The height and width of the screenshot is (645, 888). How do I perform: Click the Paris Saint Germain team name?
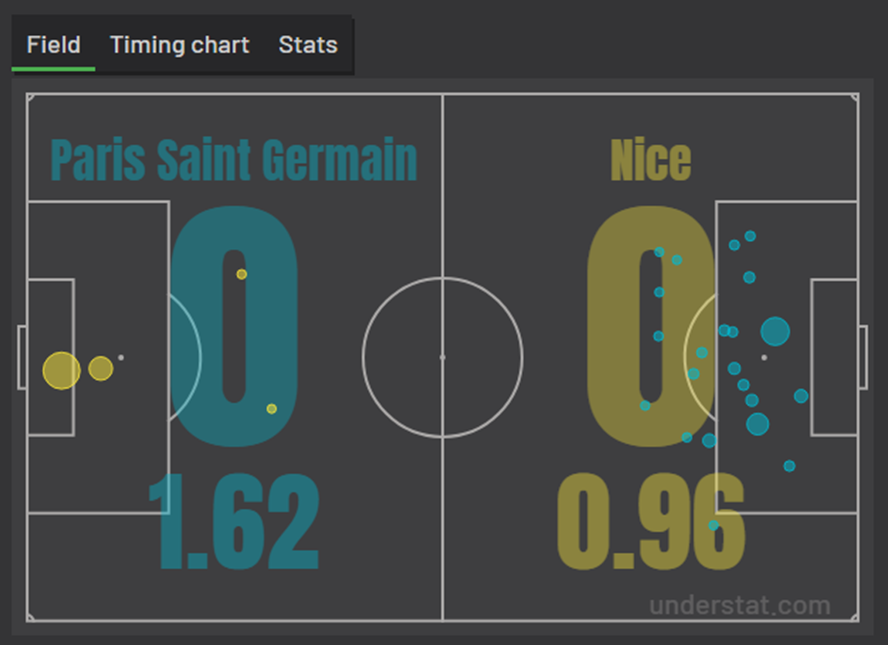click(234, 160)
